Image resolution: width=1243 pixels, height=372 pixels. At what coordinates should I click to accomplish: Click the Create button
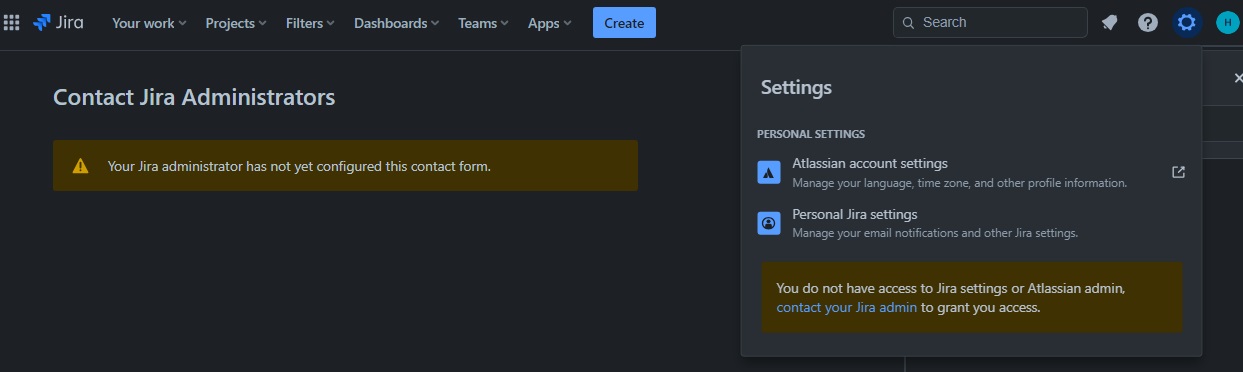point(624,23)
